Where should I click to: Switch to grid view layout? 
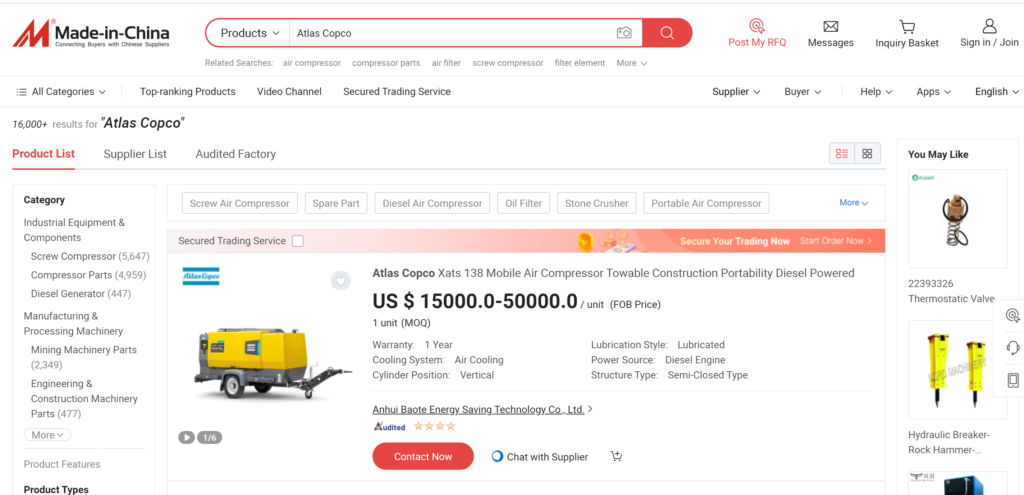(867, 154)
